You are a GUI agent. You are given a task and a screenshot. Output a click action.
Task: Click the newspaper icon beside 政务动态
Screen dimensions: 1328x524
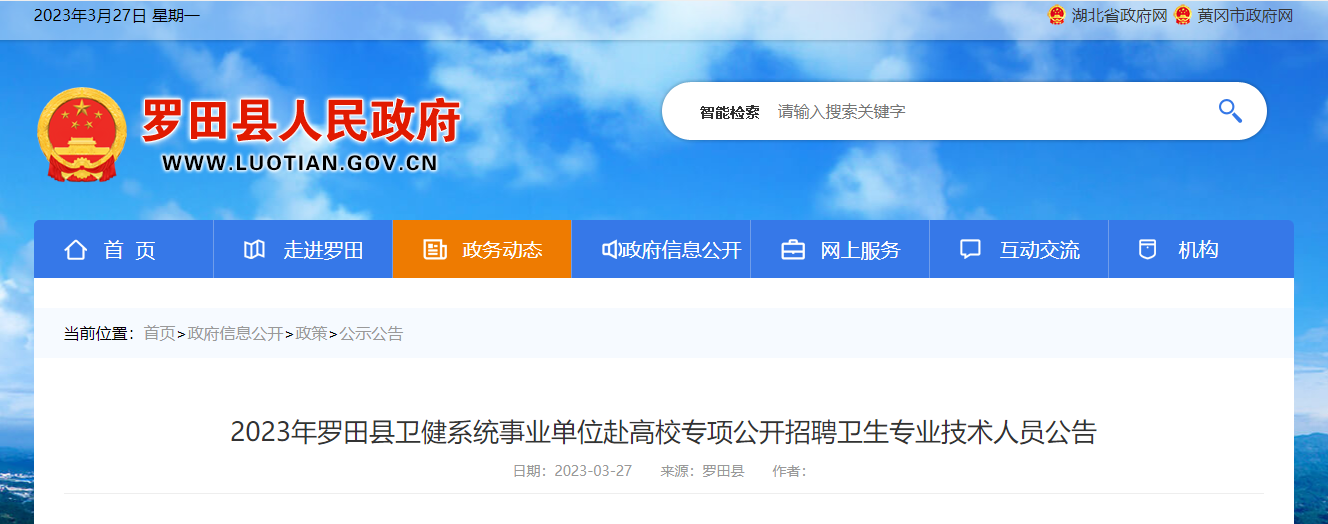[434, 250]
